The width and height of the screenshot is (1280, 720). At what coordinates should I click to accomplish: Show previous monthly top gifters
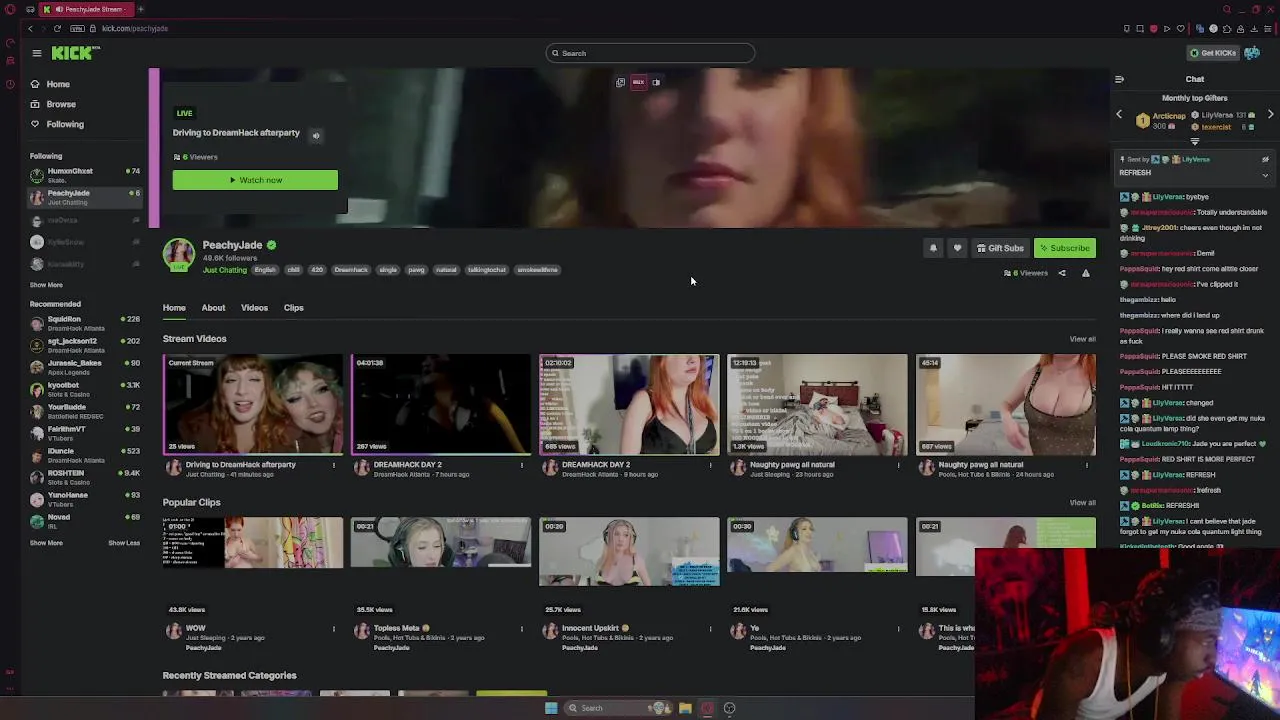[1119, 115]
